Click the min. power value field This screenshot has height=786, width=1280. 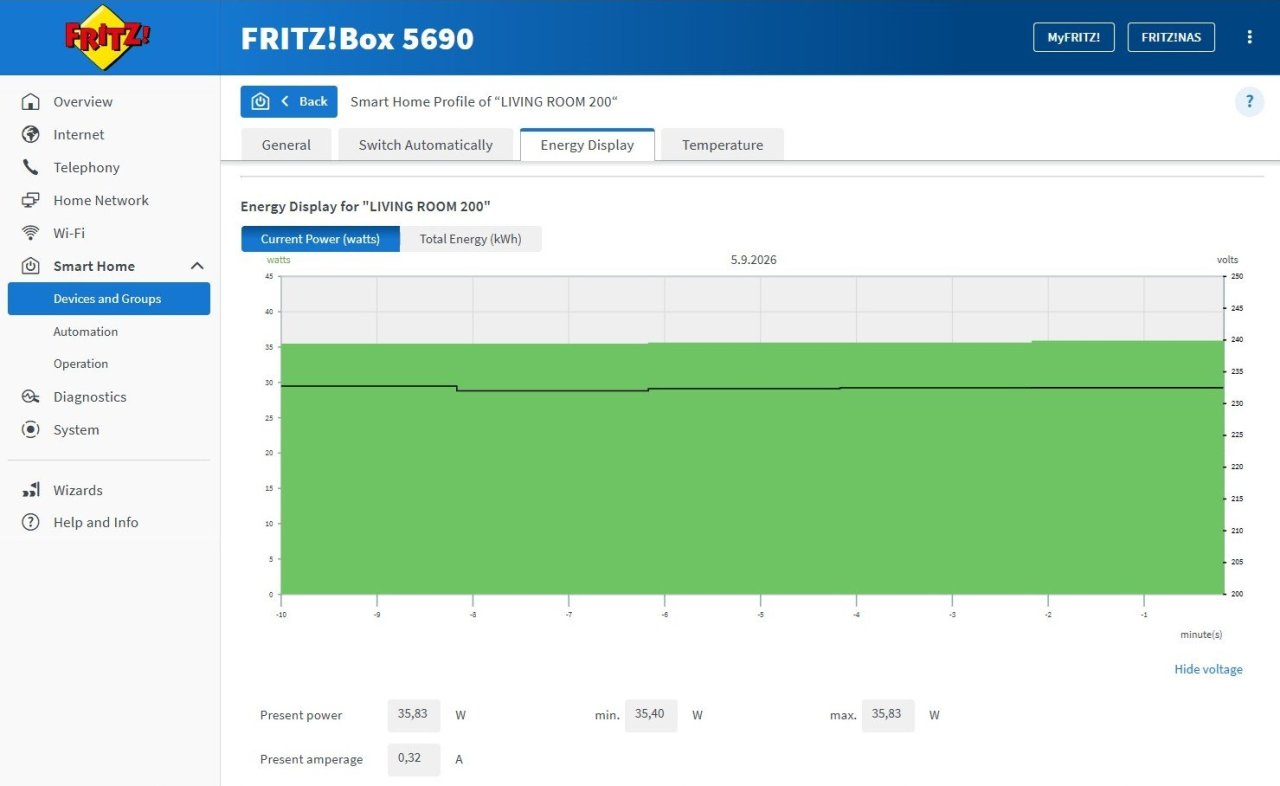pos(651,715)
